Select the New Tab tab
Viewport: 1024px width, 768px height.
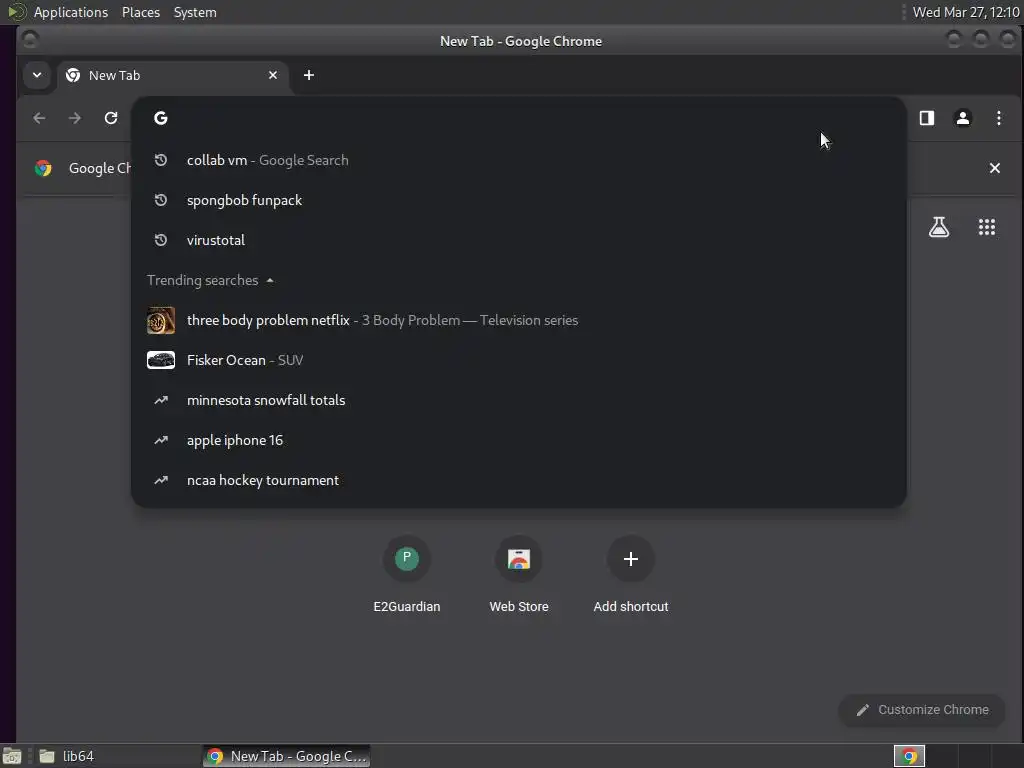(172, 75)
